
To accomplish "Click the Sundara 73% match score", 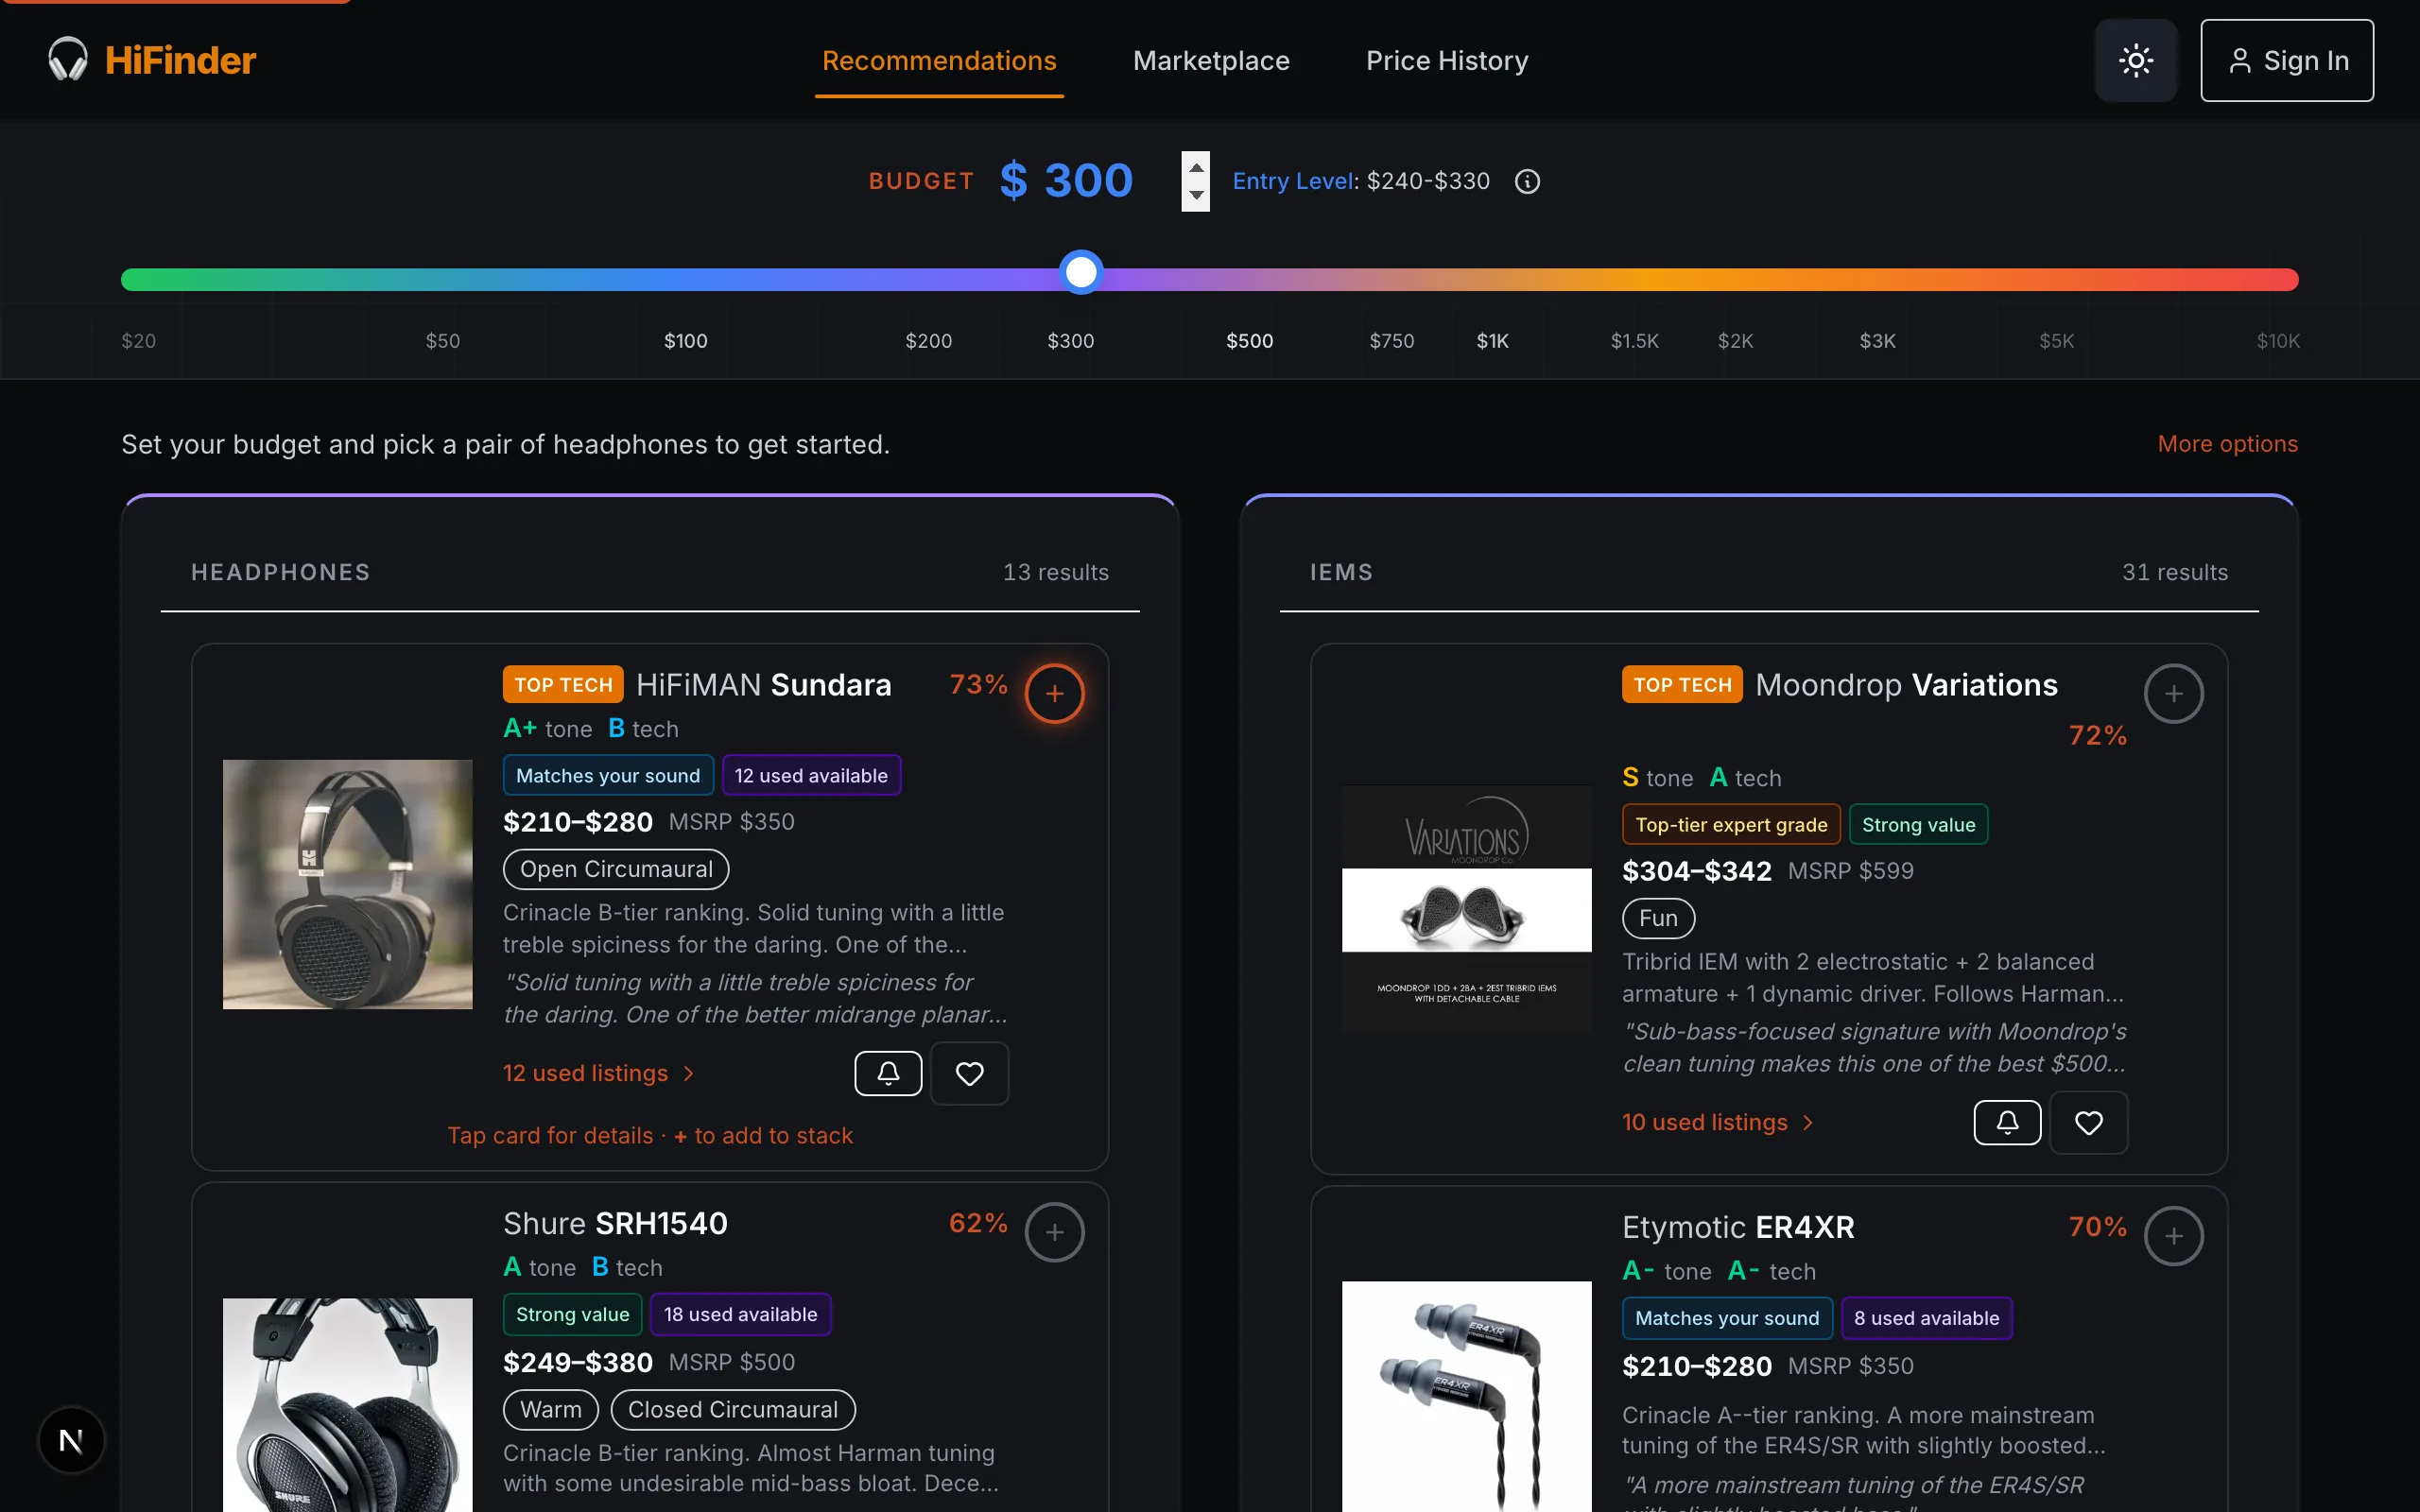I will [x=978, y=684].
